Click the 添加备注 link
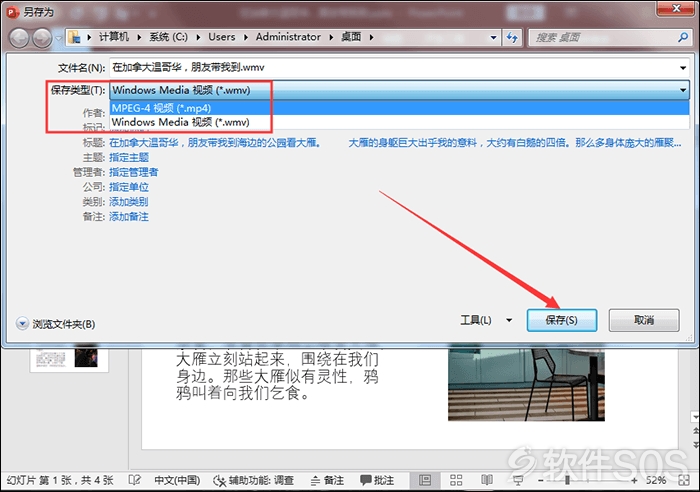The image size is (700, 492). (129, 217)
